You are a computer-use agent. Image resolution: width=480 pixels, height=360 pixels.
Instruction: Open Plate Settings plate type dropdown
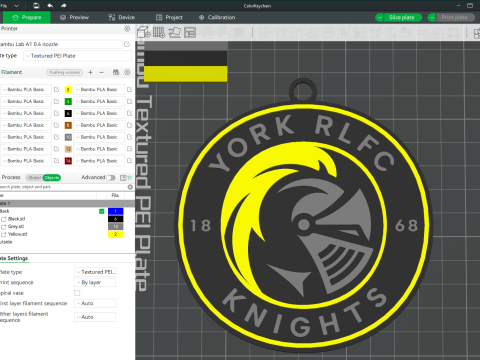[95, 272]
